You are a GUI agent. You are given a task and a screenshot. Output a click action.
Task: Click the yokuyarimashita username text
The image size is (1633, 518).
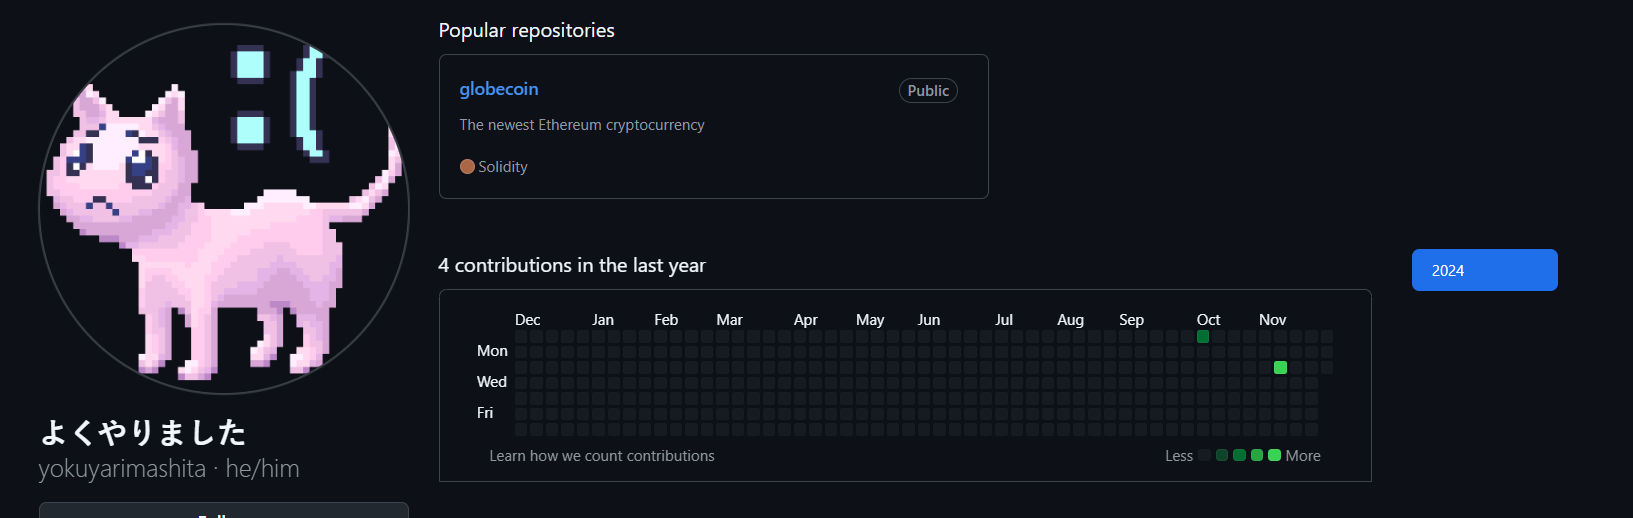tap(122, 469)
